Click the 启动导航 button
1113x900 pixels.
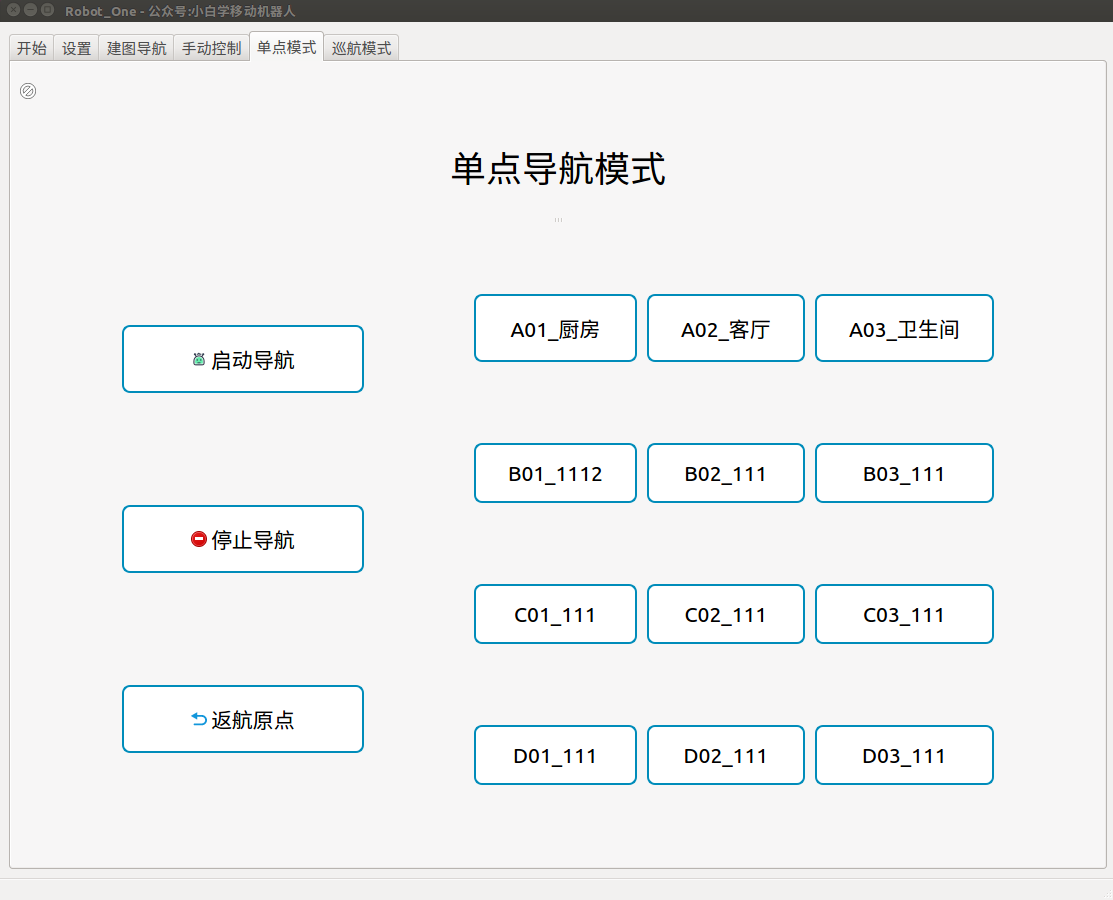click(x=243, y=359)
